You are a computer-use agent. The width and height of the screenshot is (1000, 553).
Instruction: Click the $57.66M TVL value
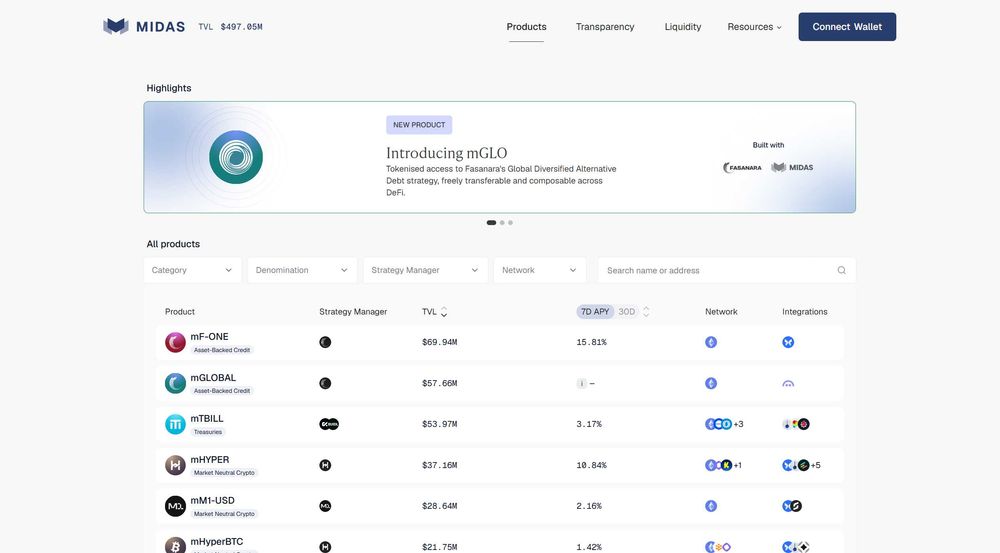(439, 383)
